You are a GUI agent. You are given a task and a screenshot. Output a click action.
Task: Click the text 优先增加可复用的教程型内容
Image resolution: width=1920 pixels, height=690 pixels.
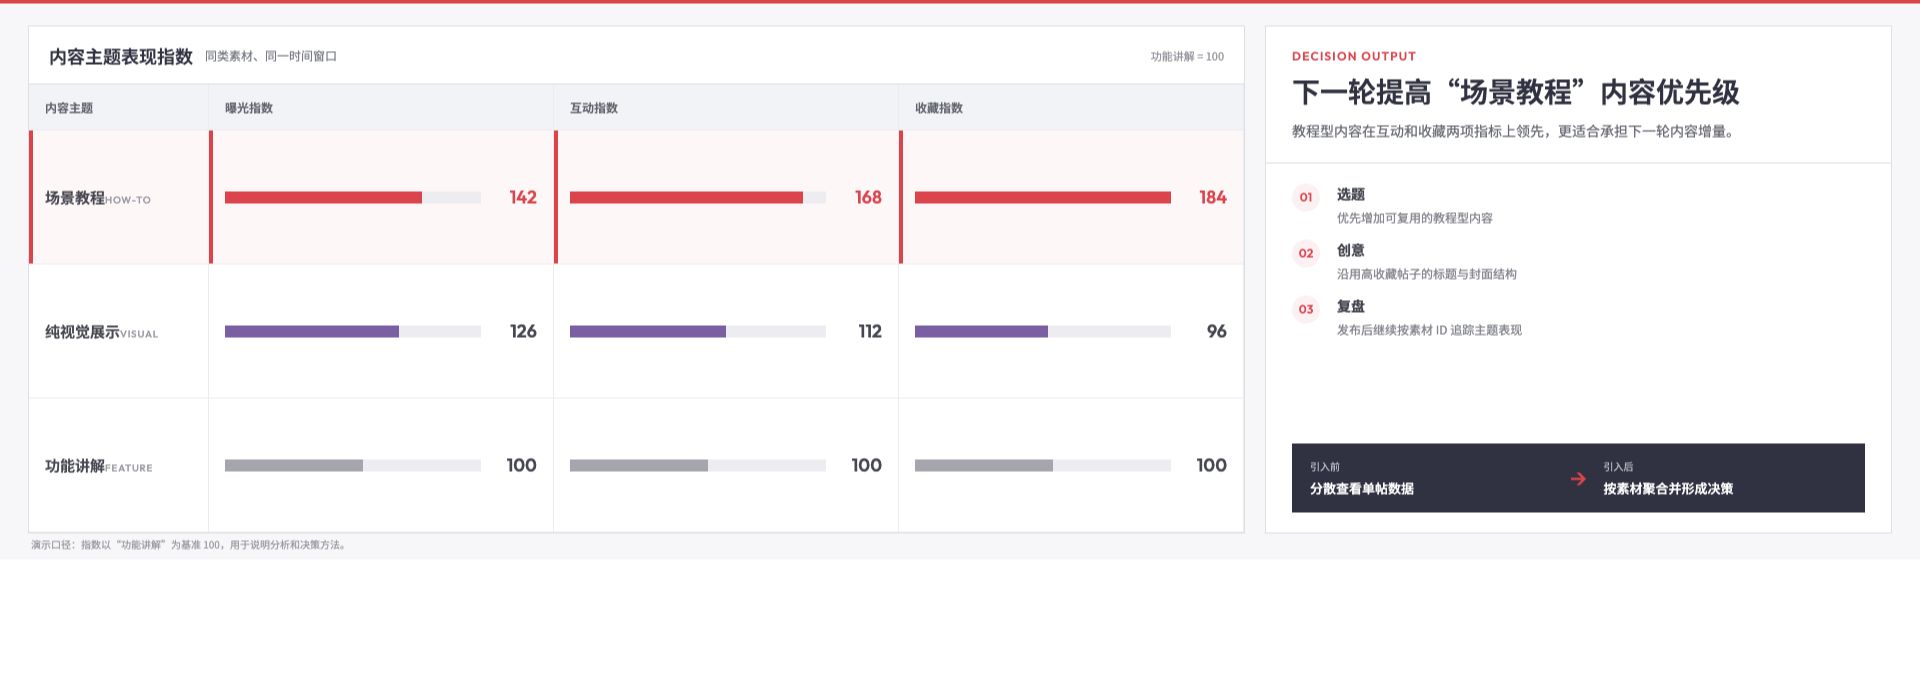tap(1415, 218)
